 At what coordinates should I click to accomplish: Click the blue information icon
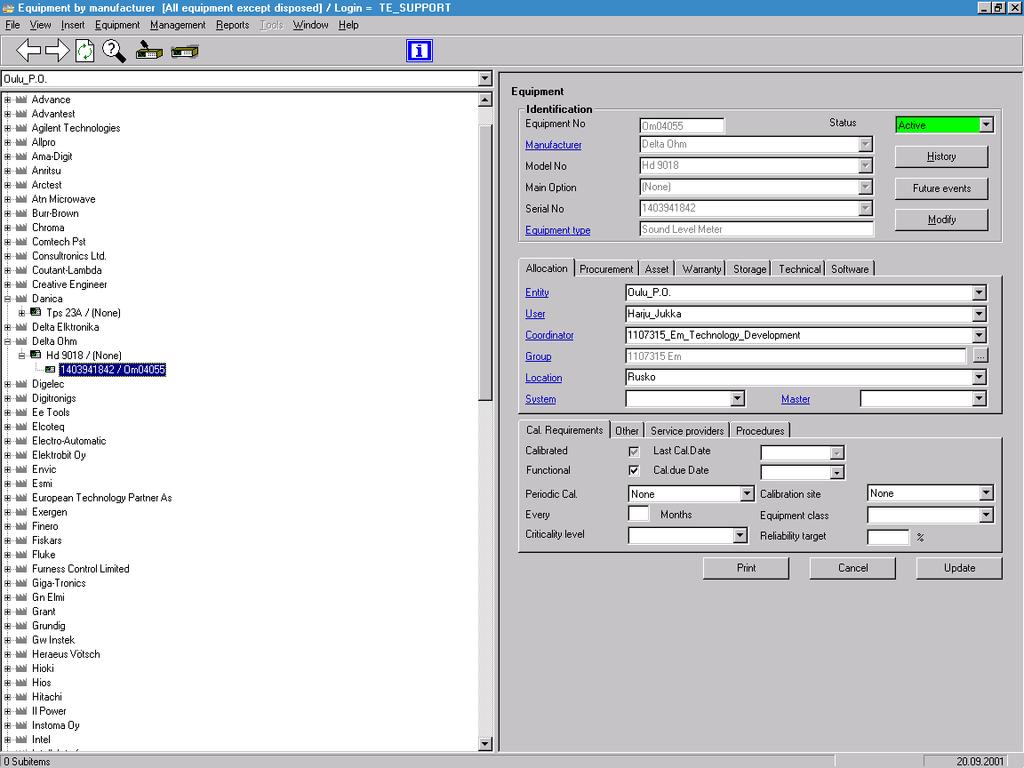[x=419, y=50]
